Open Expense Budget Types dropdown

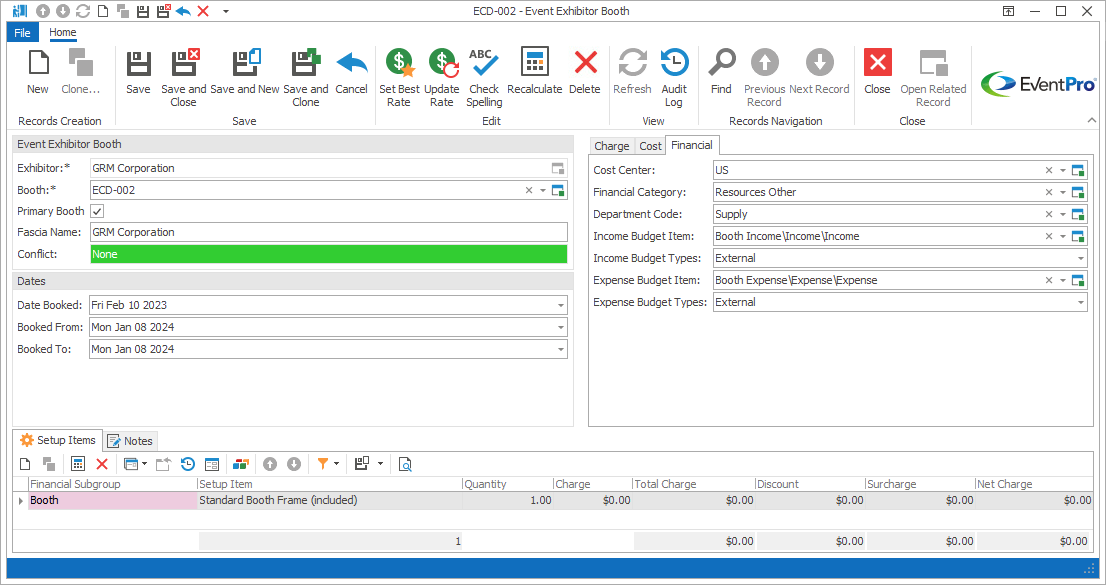coord(1081,302)
